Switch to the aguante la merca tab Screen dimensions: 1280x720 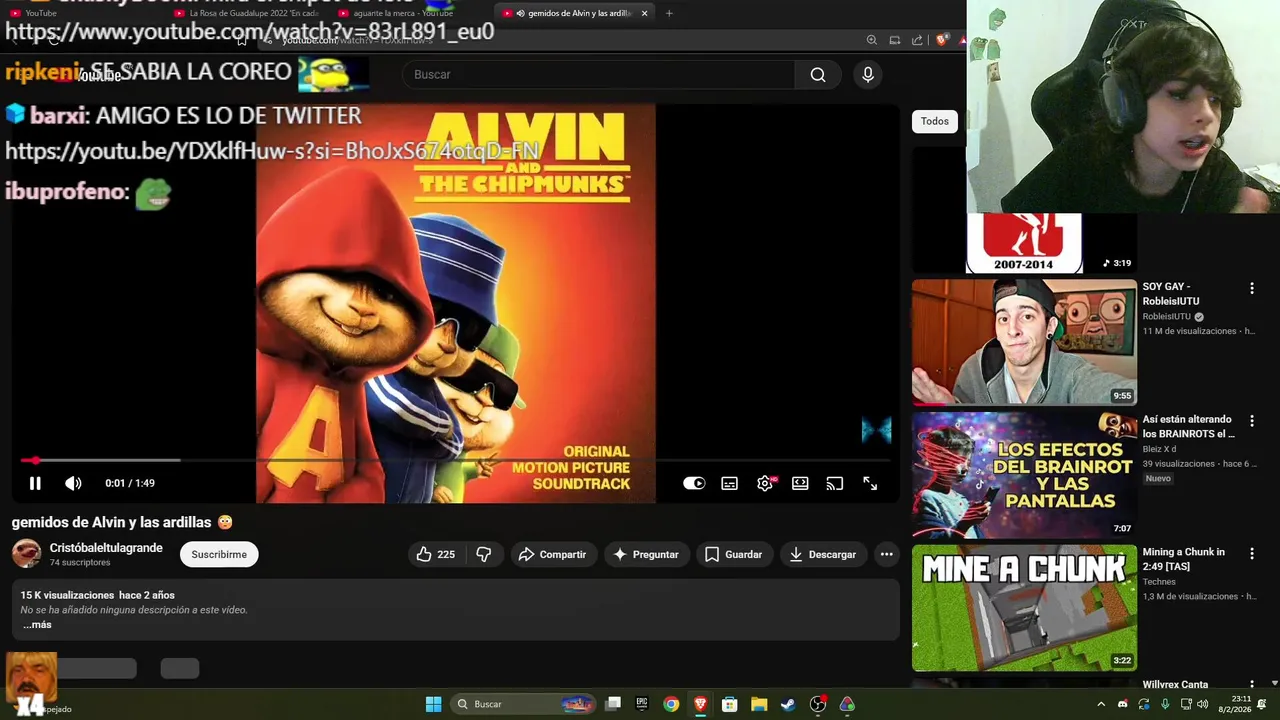(x=410, y=13)
